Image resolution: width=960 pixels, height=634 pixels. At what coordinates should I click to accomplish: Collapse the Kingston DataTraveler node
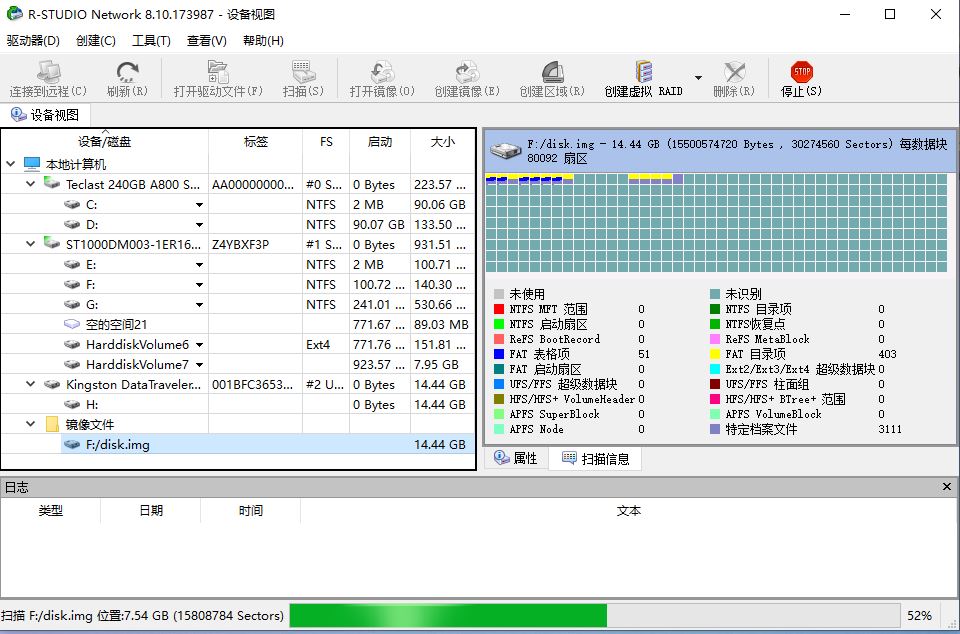pos(30,384)
